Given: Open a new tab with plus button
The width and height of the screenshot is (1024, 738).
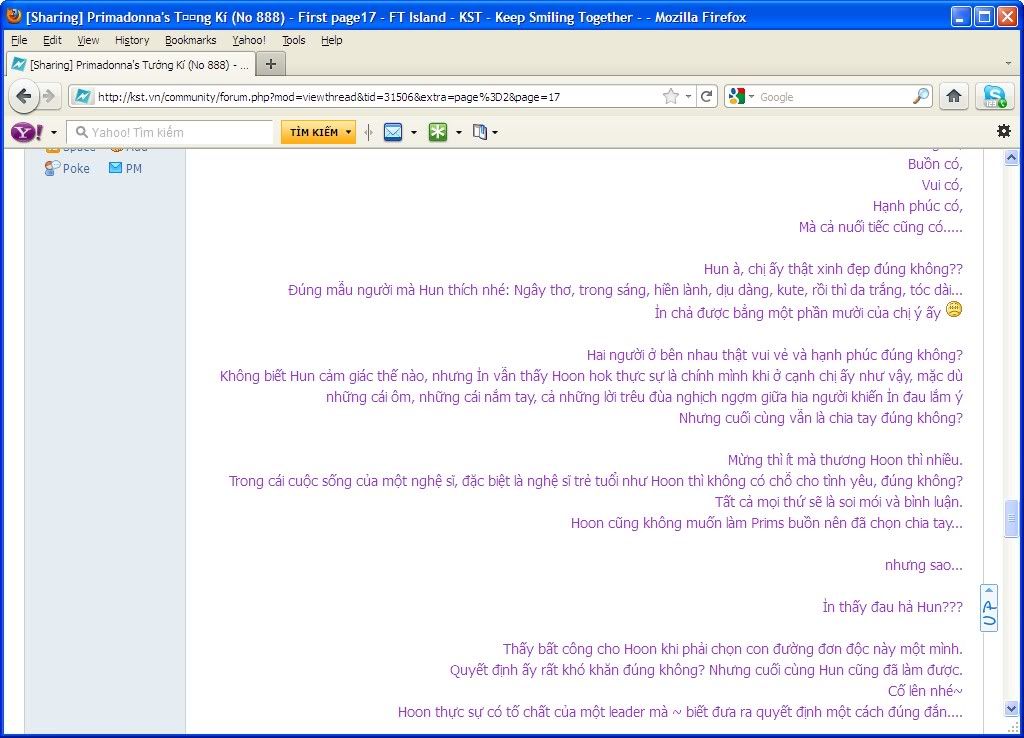Looking at the screenshot, I should tap(271, 64).
